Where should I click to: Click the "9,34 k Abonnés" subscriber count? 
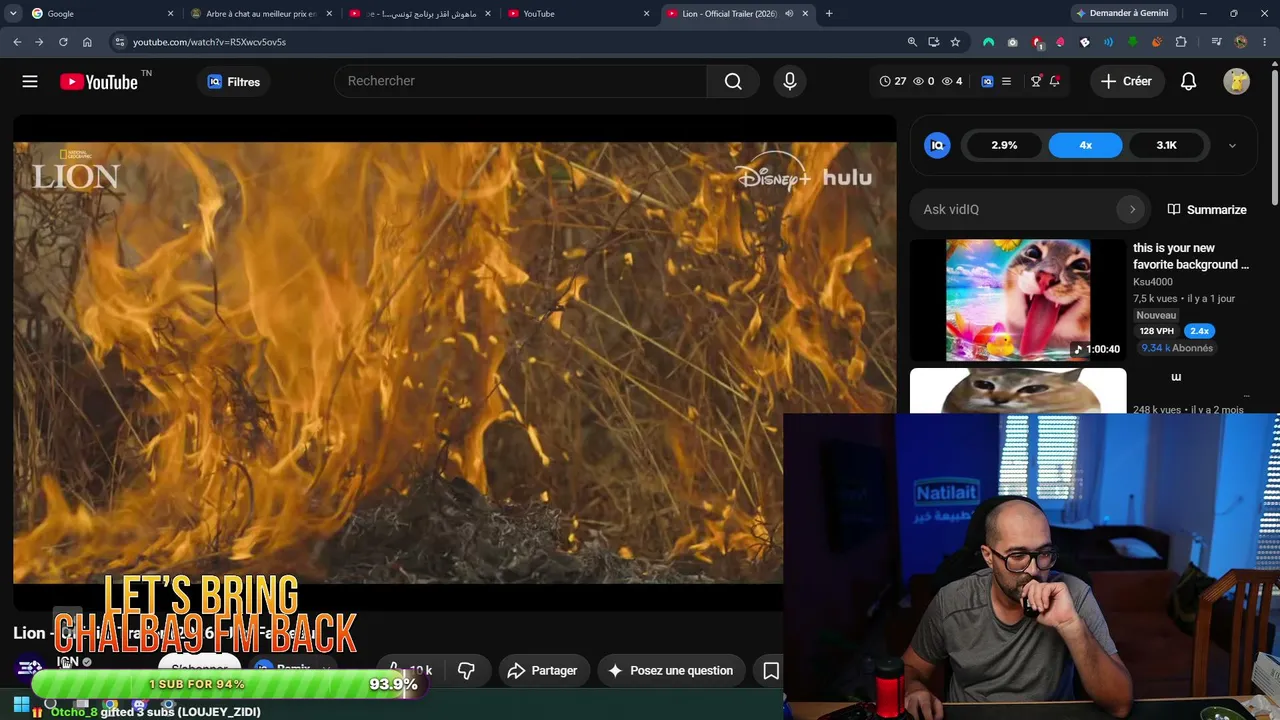[1177, 348]
